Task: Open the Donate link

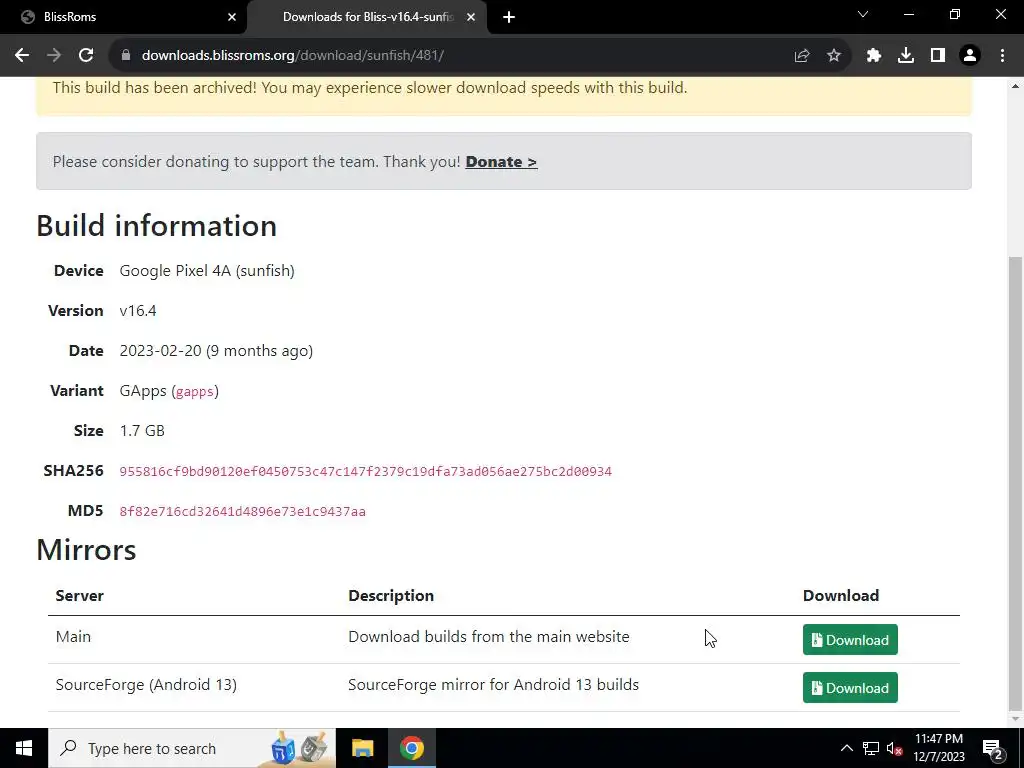Action: coord(501,161)
